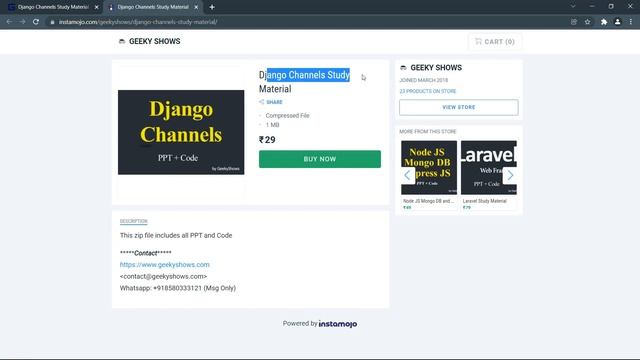Show previous product in store carousel
This screenshot has width=640, height=360.
coord(407,176)
